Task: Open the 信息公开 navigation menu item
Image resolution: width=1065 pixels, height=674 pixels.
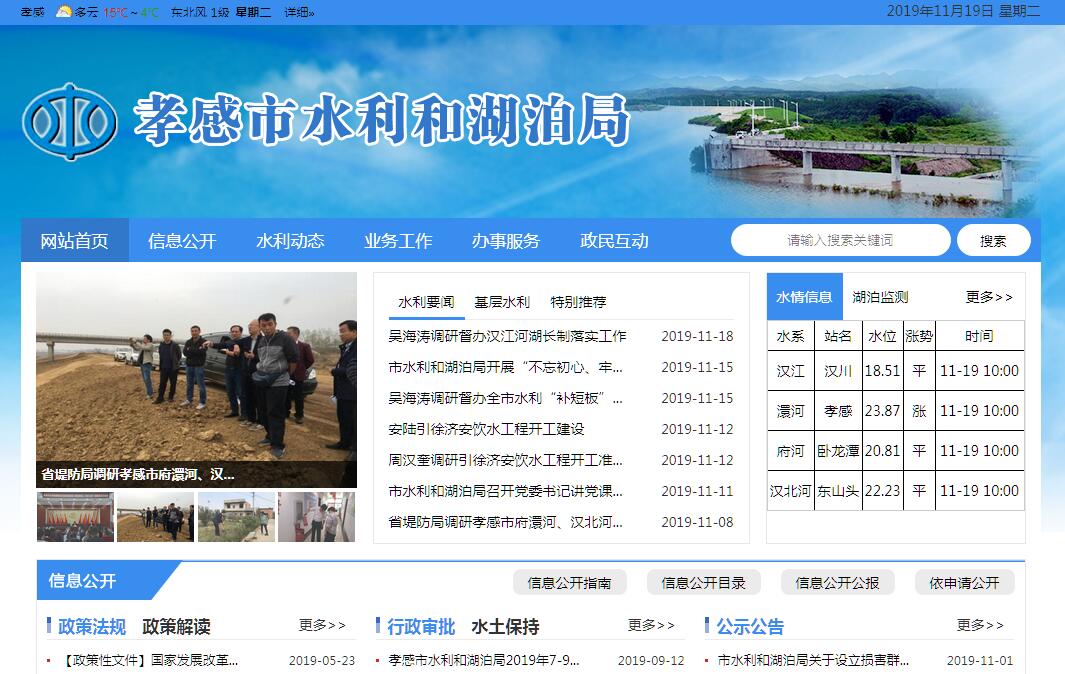Action: [182, 241]
